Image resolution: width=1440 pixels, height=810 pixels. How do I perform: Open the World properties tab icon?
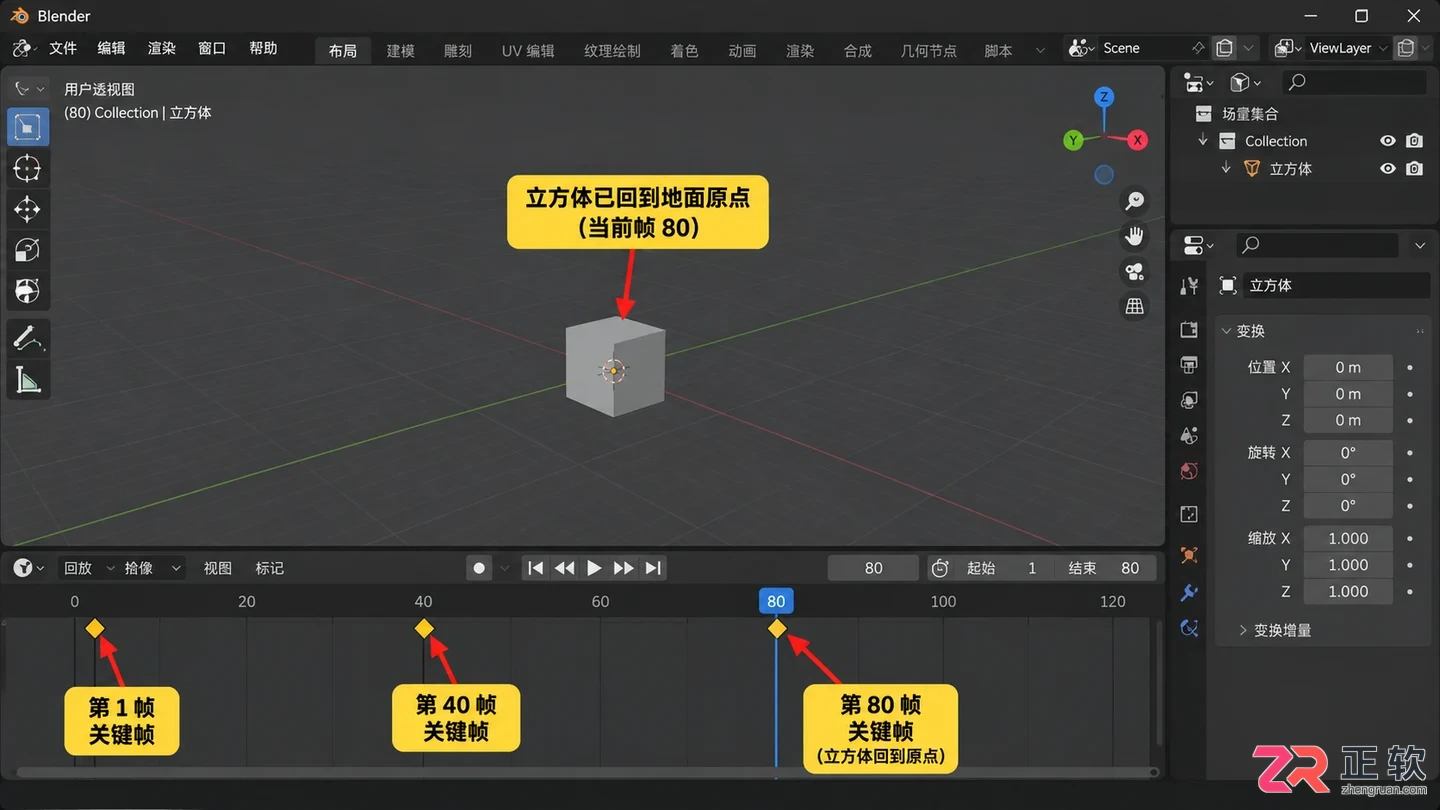[x=1189, y=471]
